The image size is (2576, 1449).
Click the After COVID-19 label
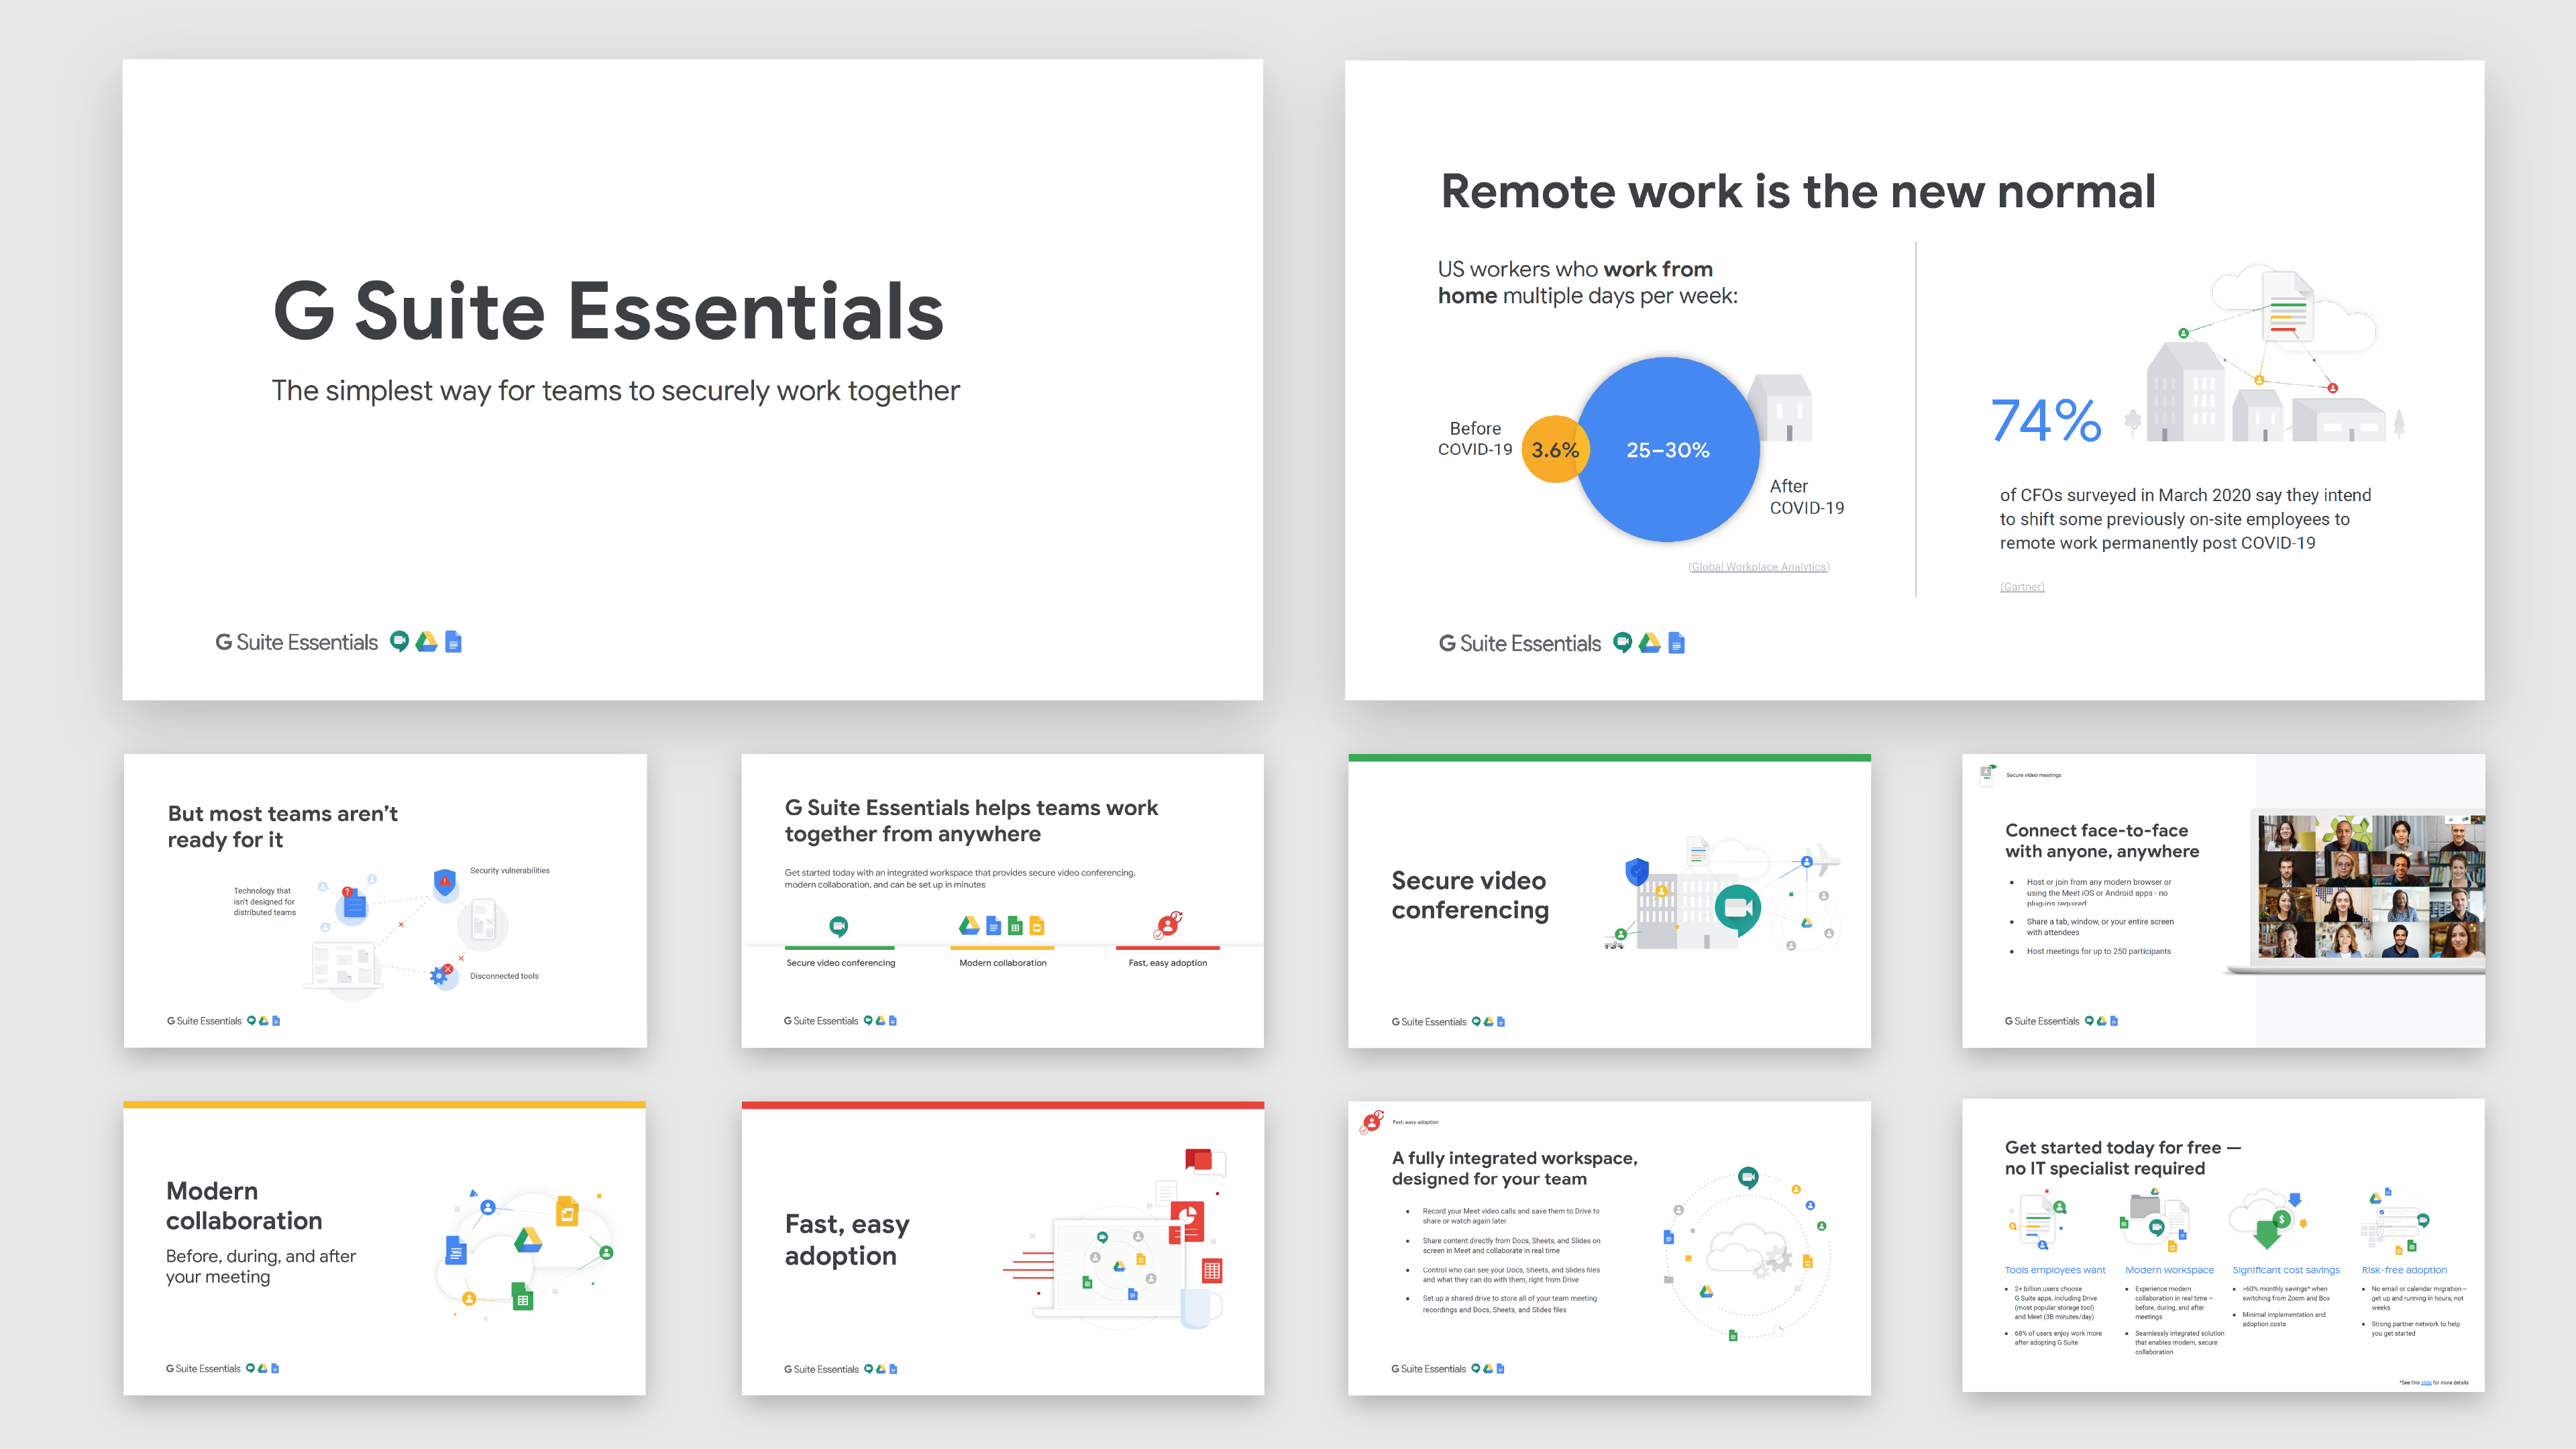[x=1807, y=497]
